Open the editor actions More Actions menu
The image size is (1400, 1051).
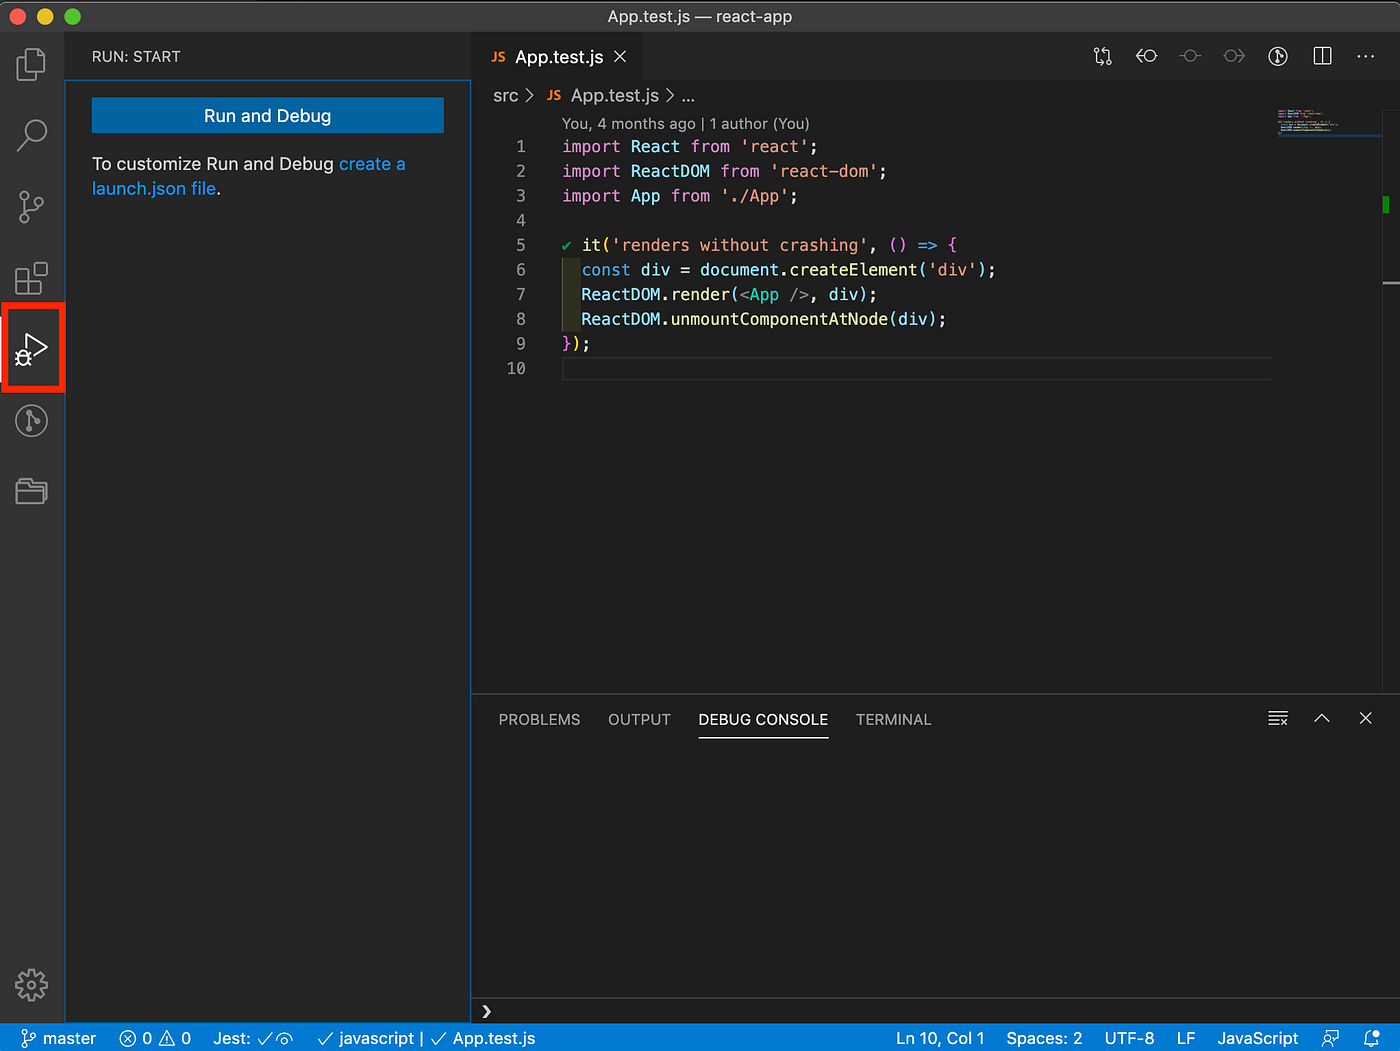1366,56
